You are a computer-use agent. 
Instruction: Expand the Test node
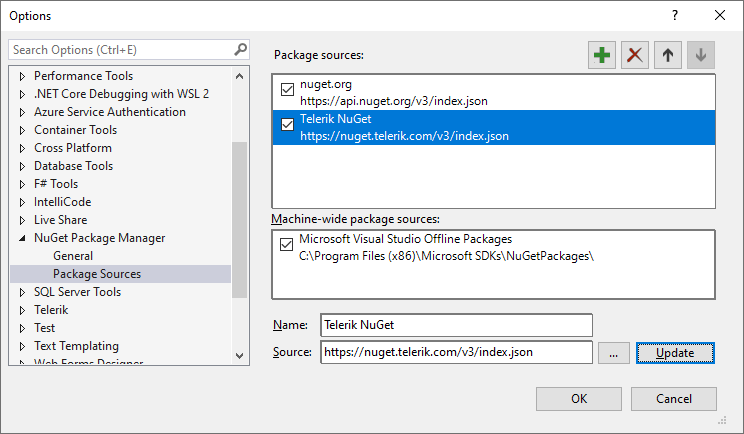tap(22, 328)
